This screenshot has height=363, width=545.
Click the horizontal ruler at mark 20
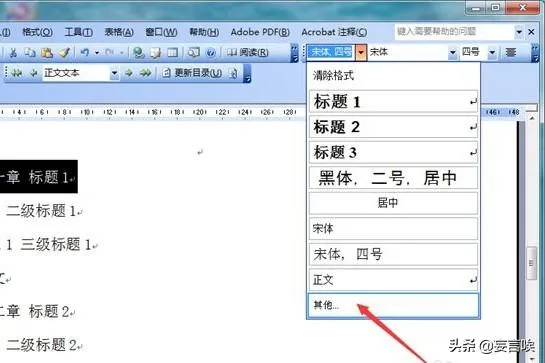pyautogui.click(x=200, y=112)
